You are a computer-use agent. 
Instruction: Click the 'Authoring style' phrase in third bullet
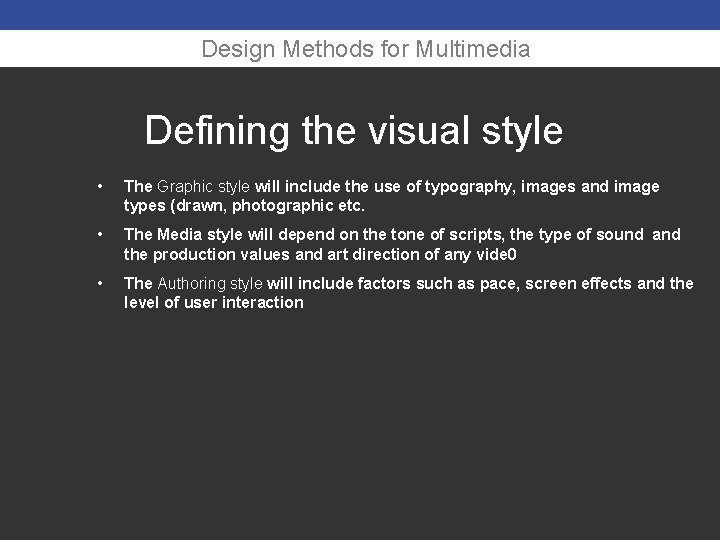coord(210,284)
